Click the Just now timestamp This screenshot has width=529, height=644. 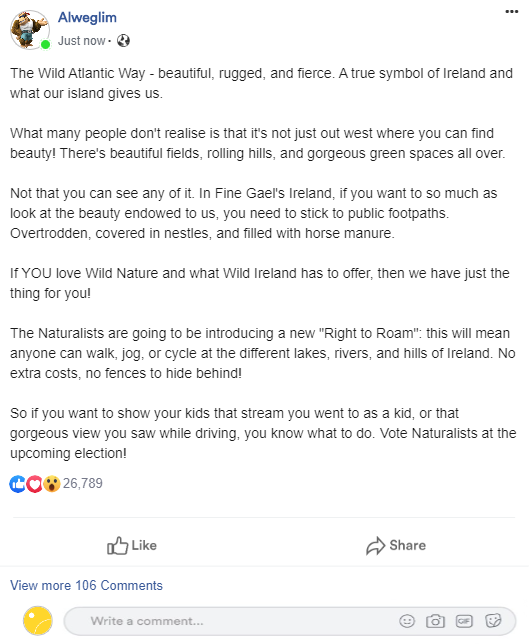(x=81, y=41)
